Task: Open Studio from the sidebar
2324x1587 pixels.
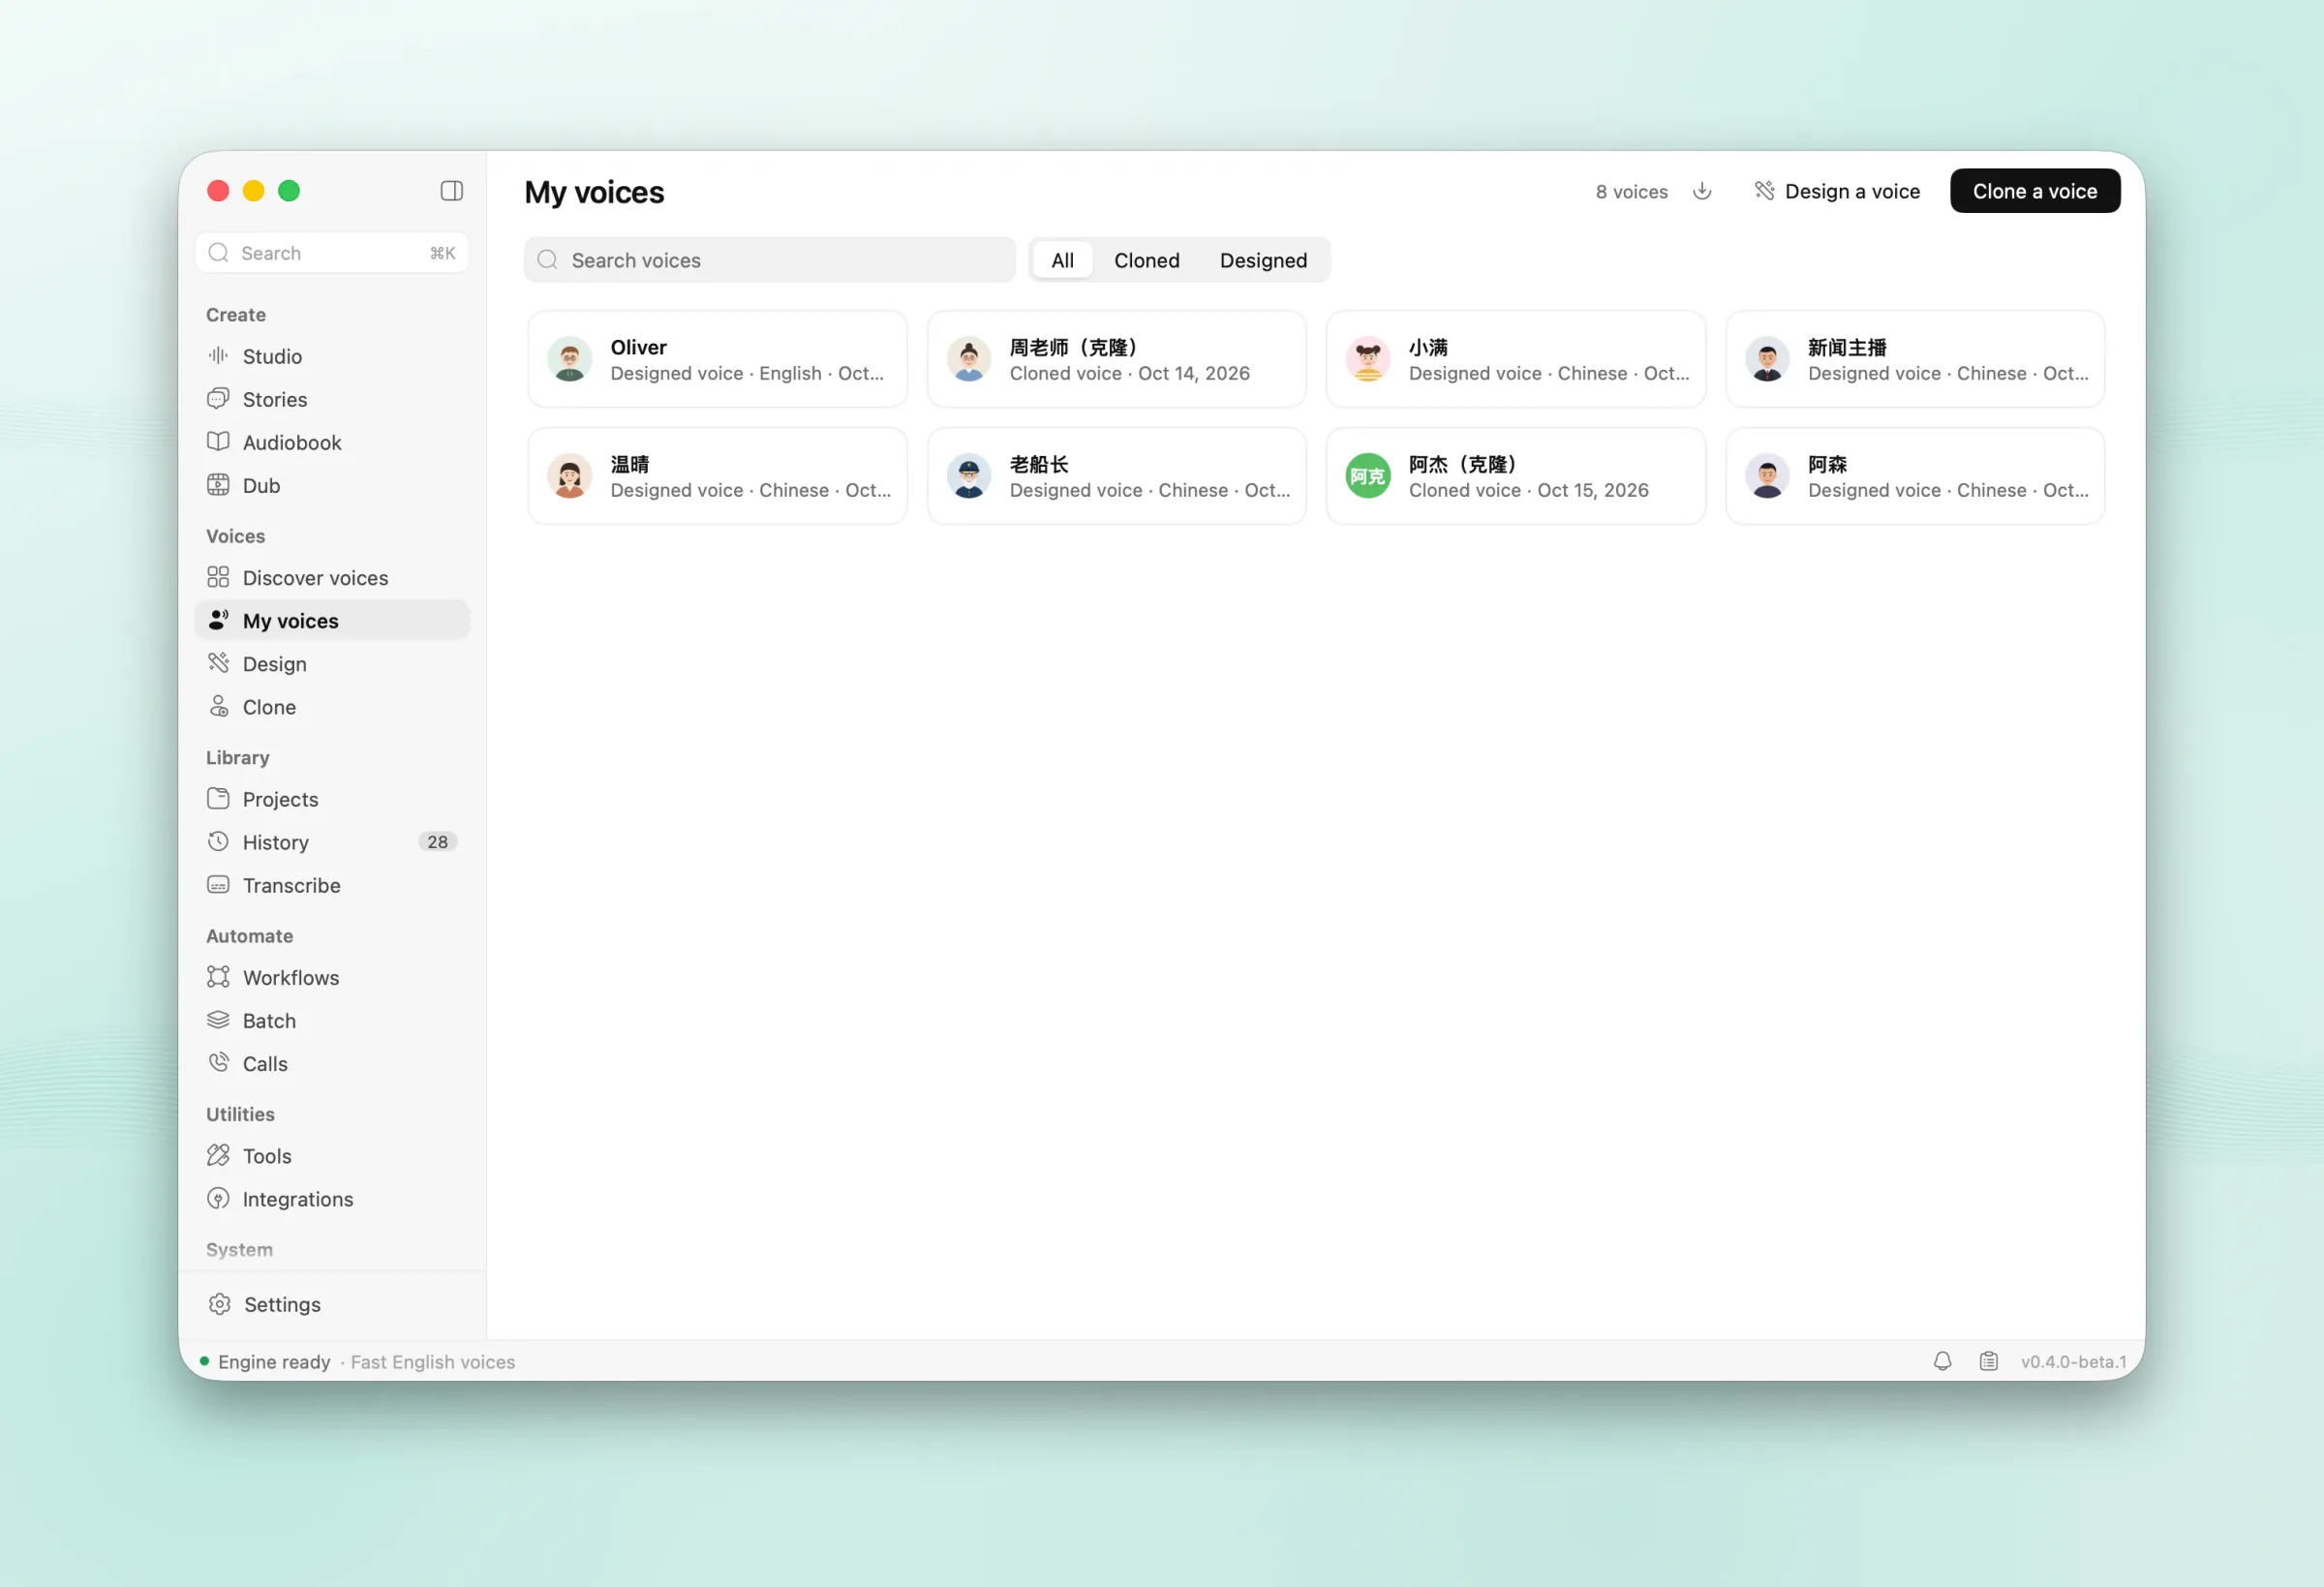Action: [332, 357]
